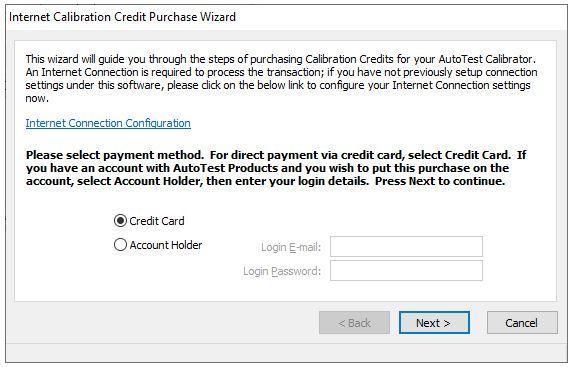572x367 pixels.
Task: Click the Next > button
Action: [x=434, y=323]
